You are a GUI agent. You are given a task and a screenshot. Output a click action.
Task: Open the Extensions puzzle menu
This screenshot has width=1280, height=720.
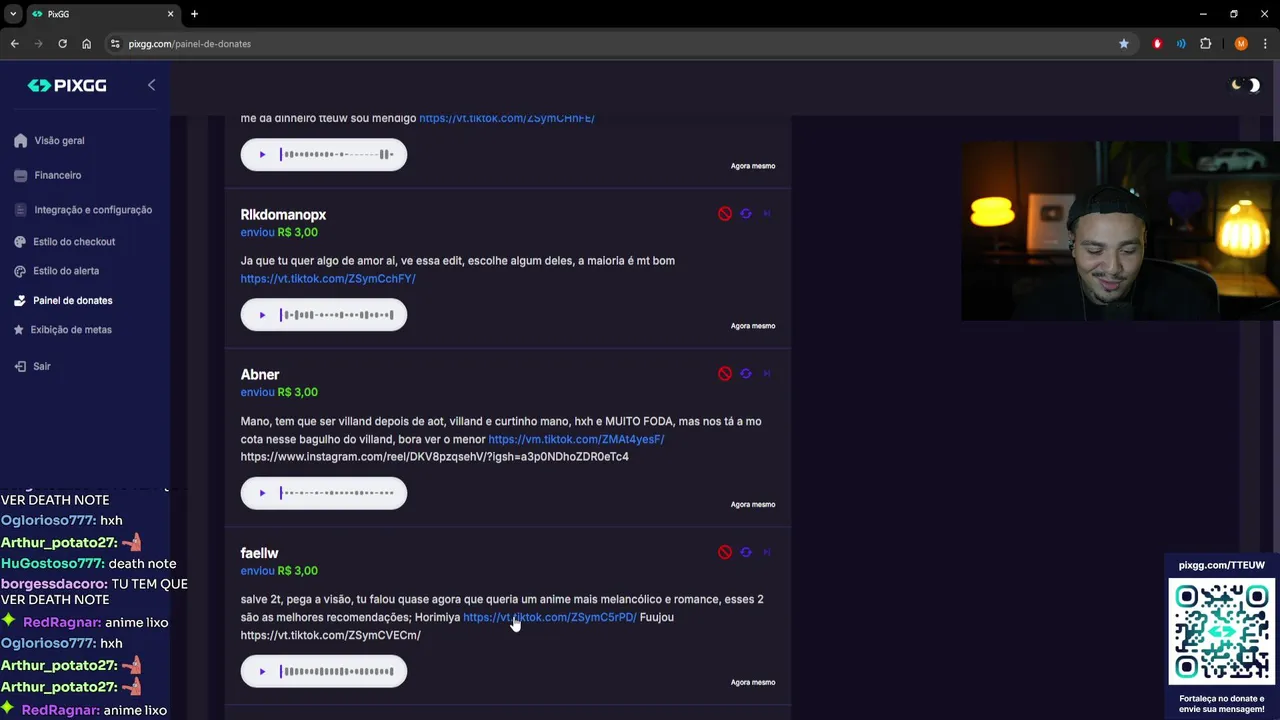[x=1205, y=44]
